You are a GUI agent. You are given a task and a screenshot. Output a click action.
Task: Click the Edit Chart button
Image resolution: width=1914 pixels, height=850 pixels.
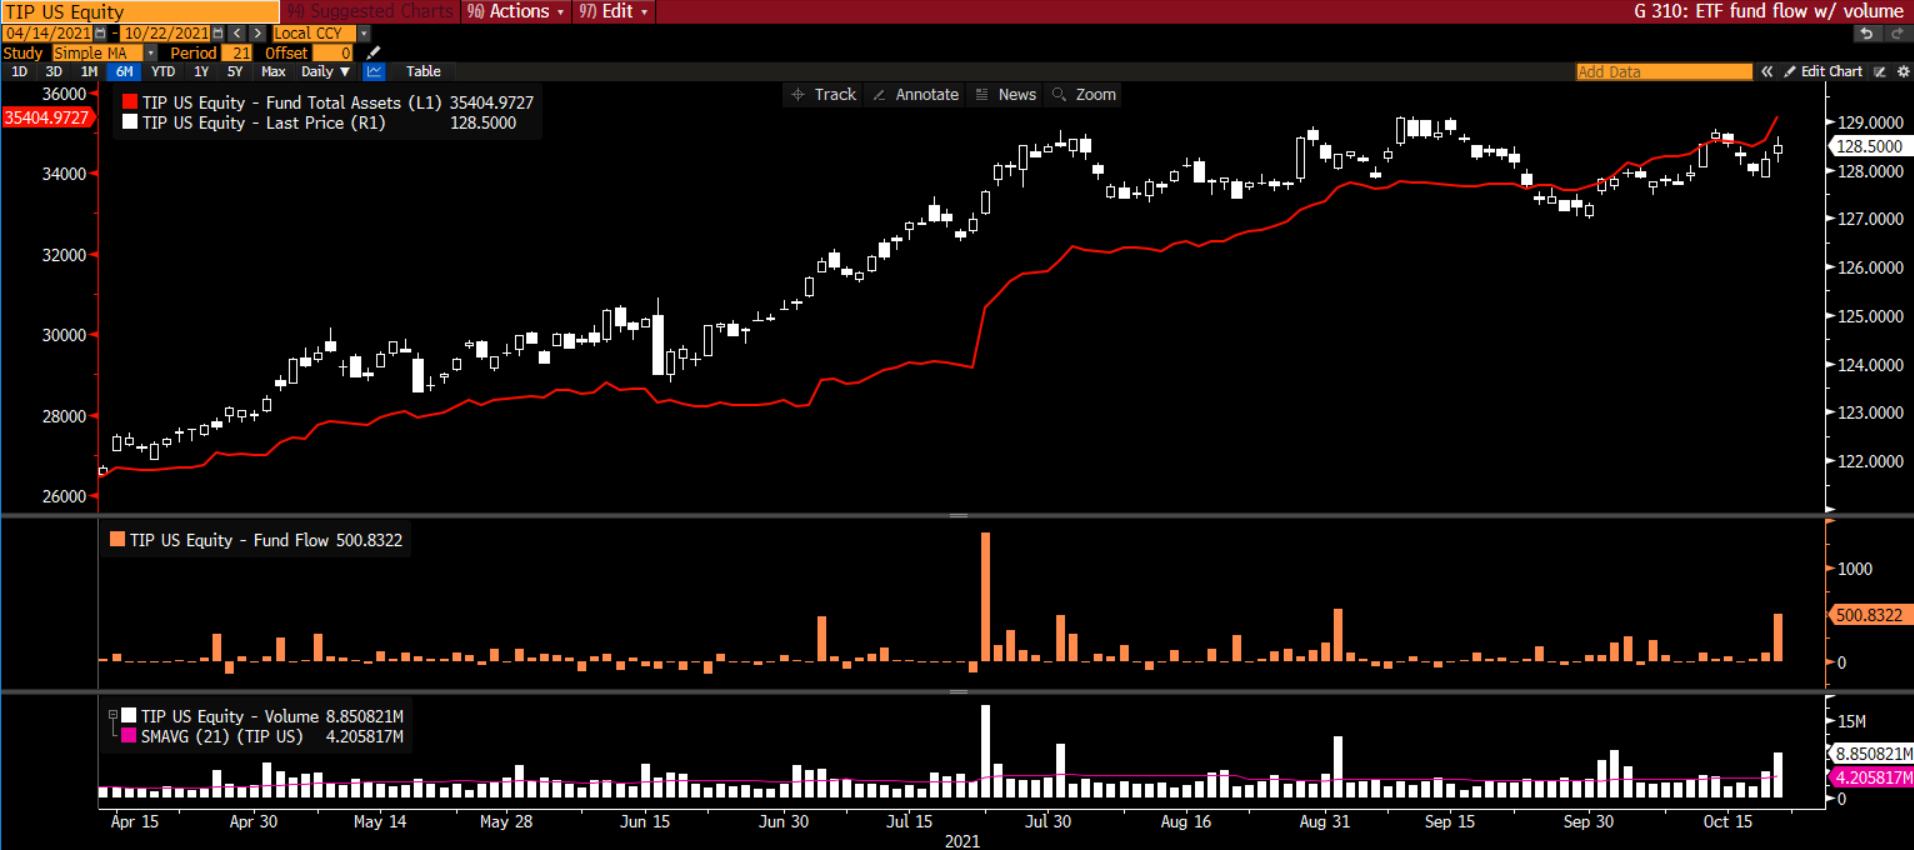[x=1824, y=71]
